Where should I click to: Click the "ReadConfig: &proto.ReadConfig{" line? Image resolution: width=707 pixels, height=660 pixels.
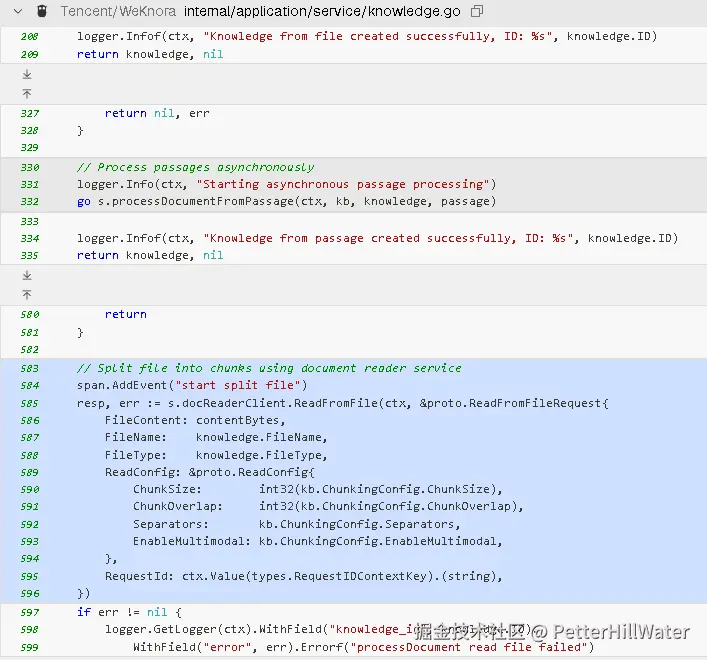pyautogui.click(x=210, y=472)
